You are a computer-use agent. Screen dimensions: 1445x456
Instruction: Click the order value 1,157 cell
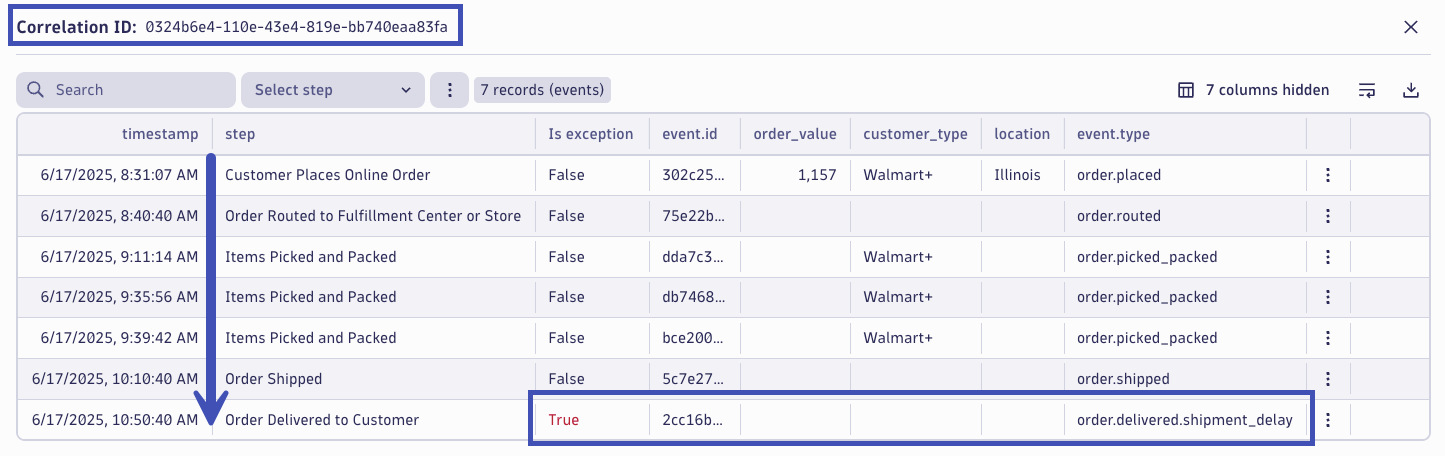click(x=817, y=175)
